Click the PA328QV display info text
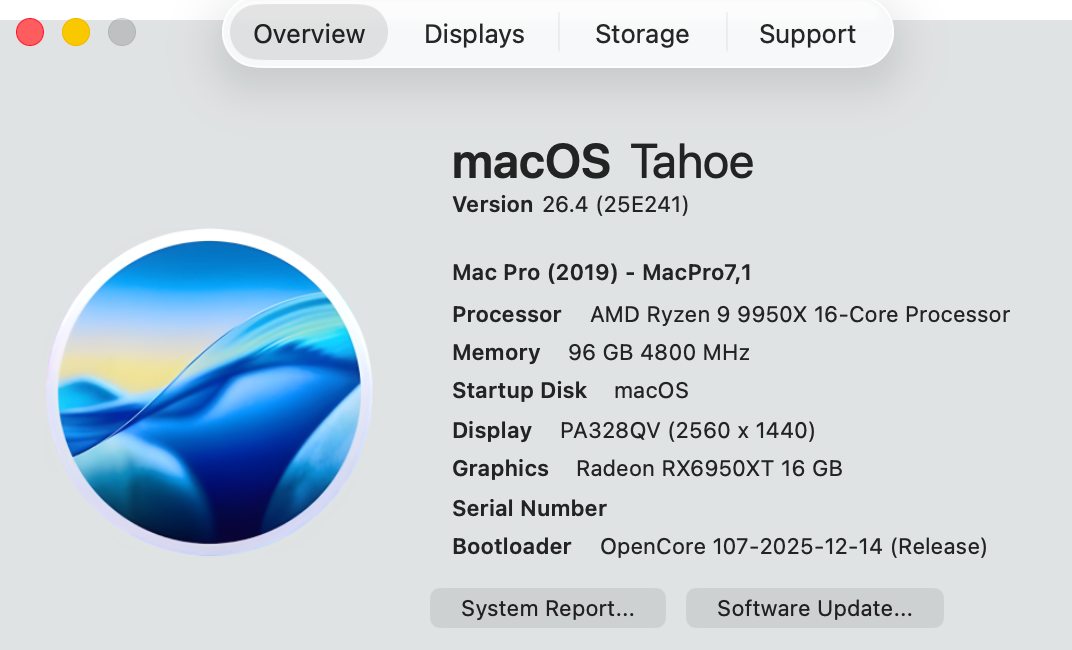Viewport: 1072px width, 650px height. pos(687,431)
